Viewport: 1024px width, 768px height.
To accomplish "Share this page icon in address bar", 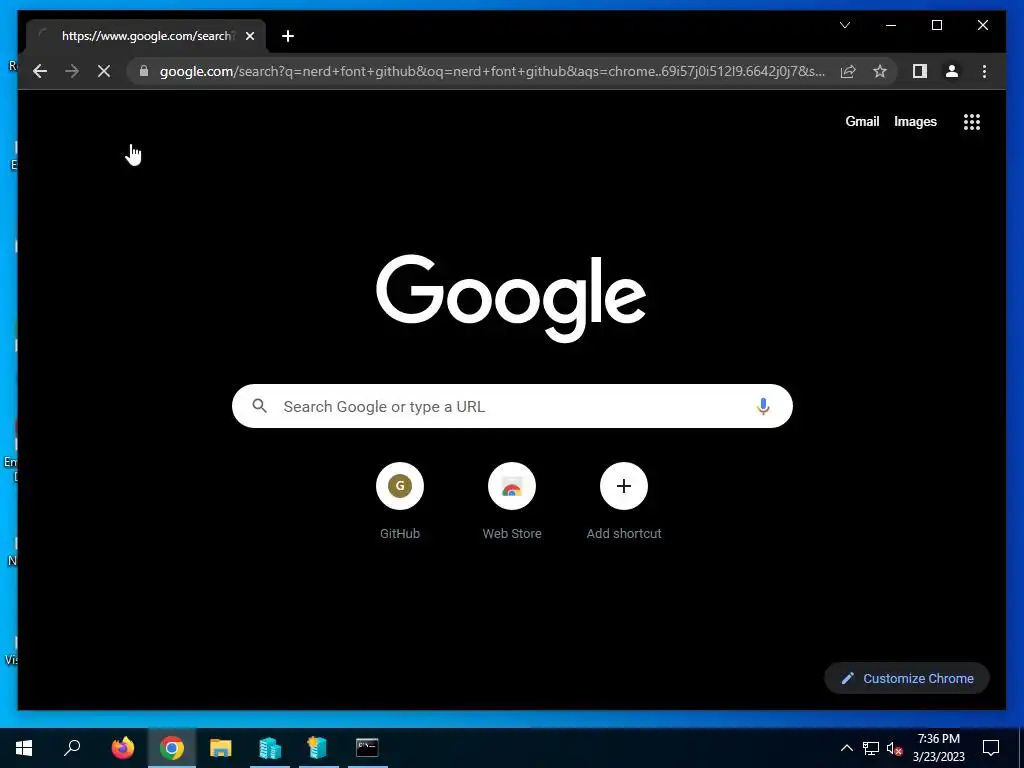I will click(x=848, y=71).
